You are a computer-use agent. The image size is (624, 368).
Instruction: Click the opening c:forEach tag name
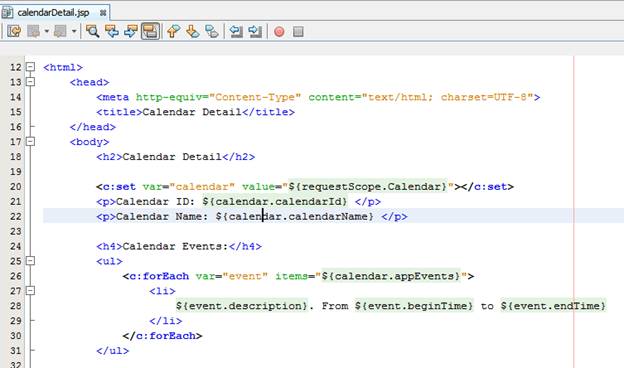point(159,276)
